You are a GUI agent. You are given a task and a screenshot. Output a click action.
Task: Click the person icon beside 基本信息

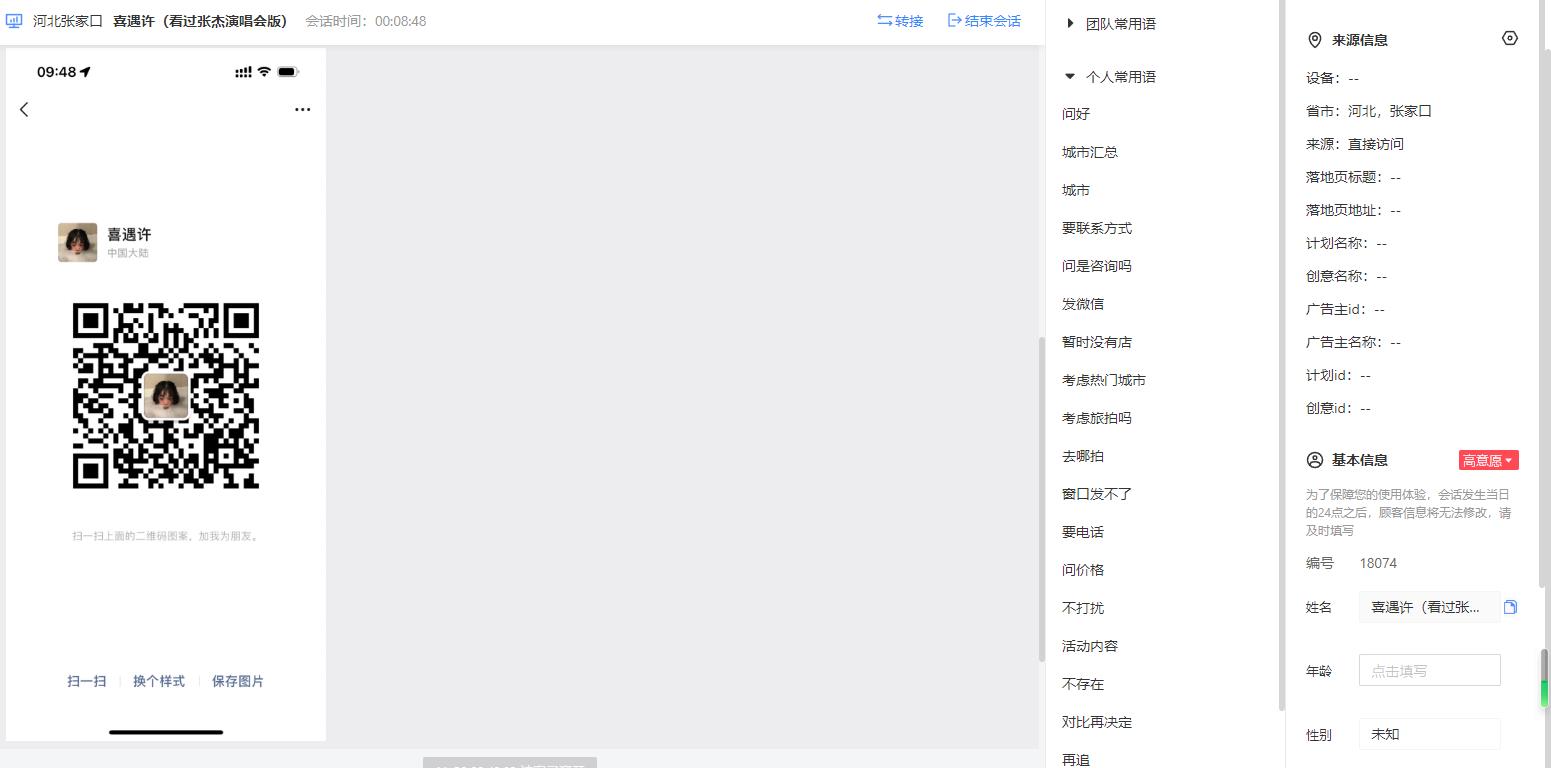pyautogui.click(x=1315, y=460)
